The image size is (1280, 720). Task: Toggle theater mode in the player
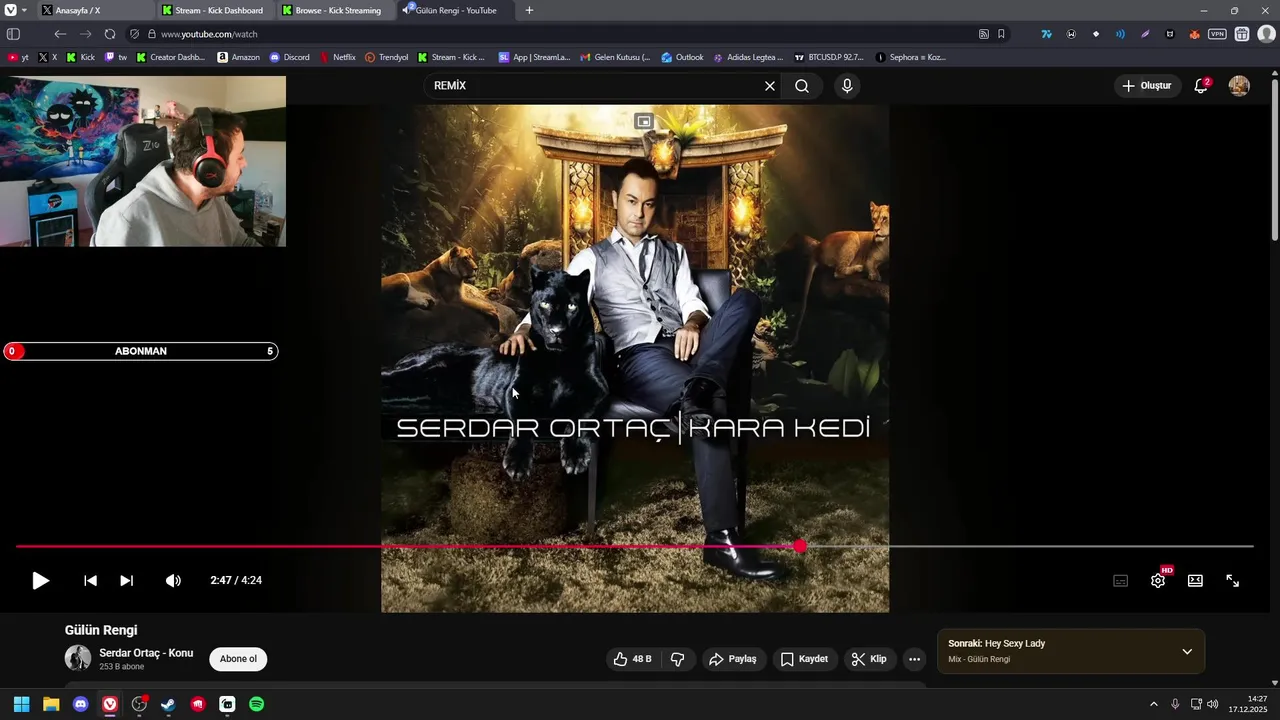point(1195,580)
